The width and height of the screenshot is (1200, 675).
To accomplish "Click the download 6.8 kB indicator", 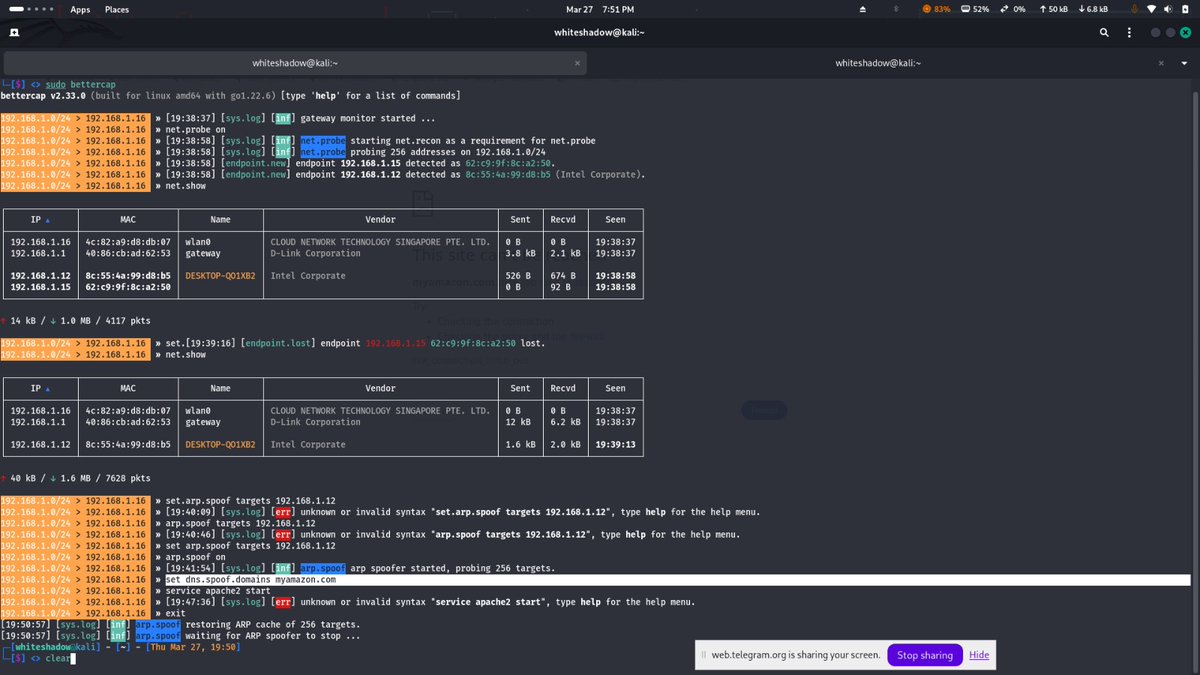I will click(x=1094, y=9).
